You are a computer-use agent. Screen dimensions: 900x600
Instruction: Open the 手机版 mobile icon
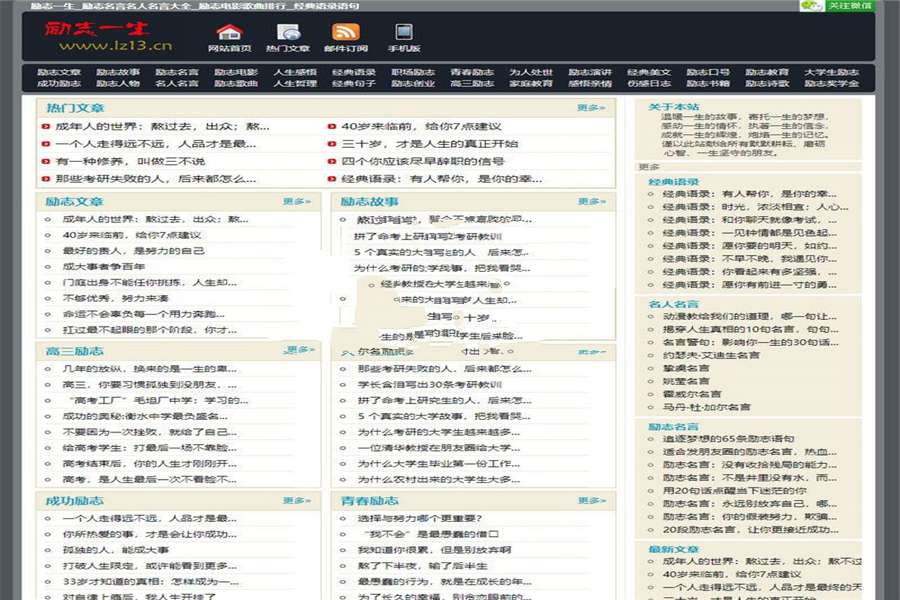pyautogui.click(x=404, y=32)
